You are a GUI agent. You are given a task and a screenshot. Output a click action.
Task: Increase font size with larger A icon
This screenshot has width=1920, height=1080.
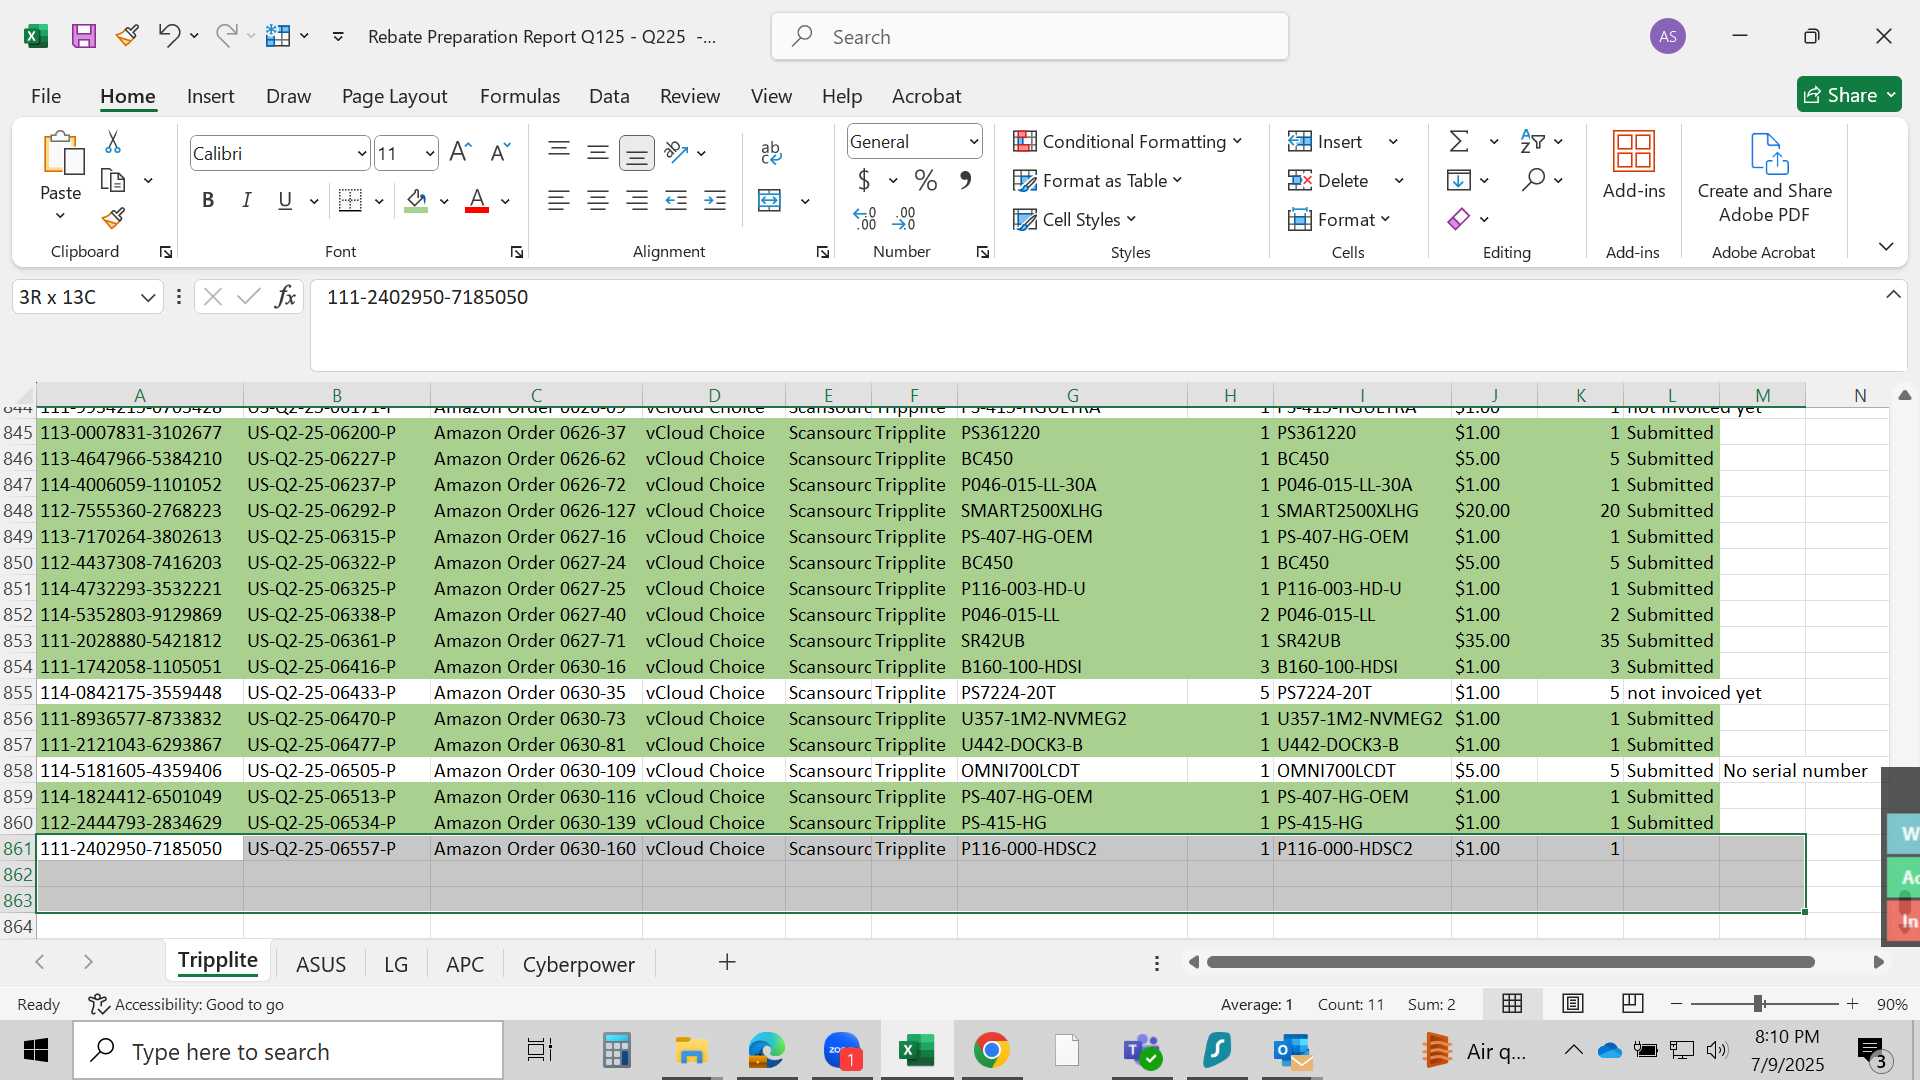click(460, 152)
